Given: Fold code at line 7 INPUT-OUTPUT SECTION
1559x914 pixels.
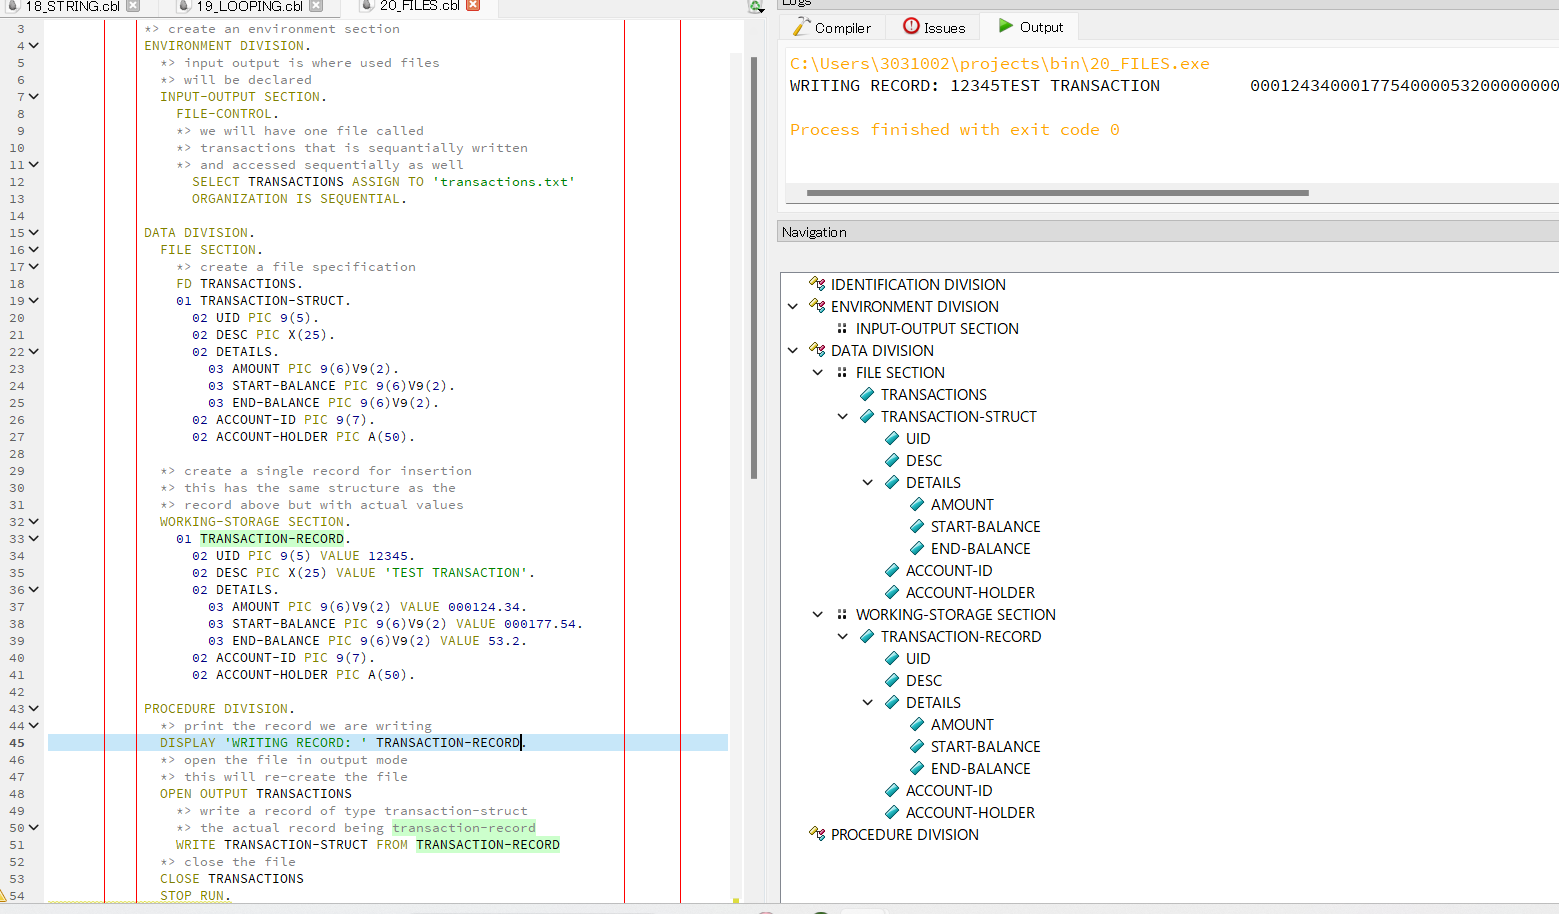Looking at the screenshot, I should click(34, 97).
